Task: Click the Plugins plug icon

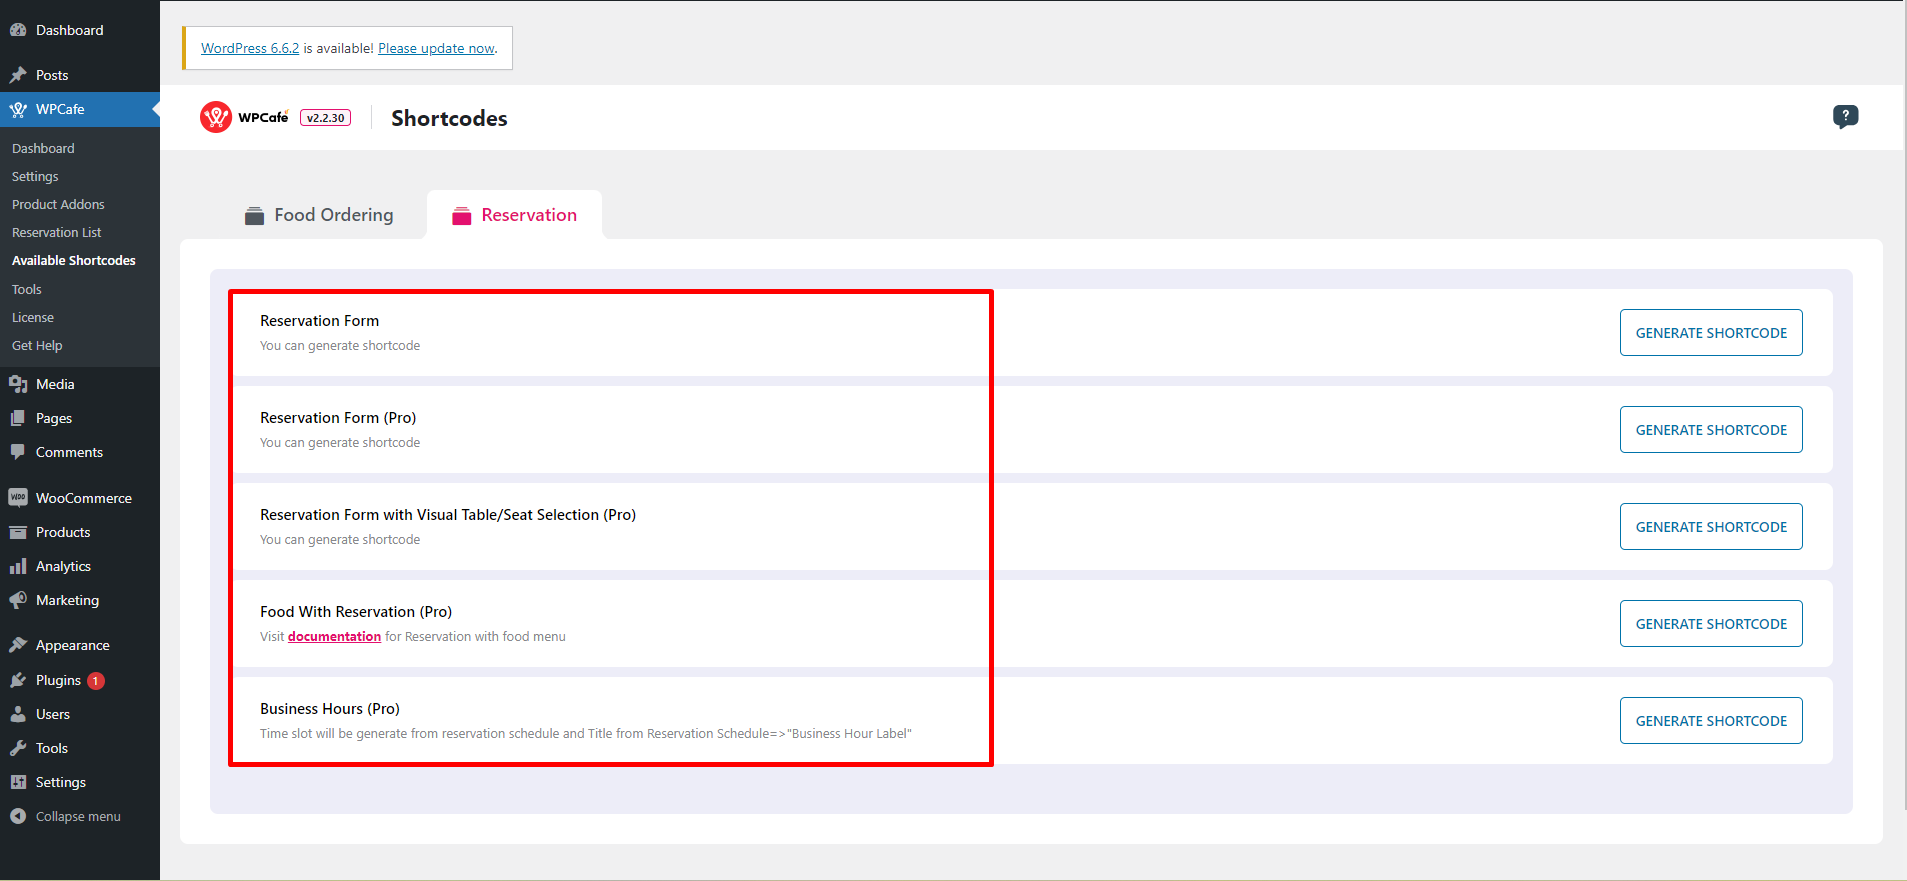Action: (x=18, y=680)
